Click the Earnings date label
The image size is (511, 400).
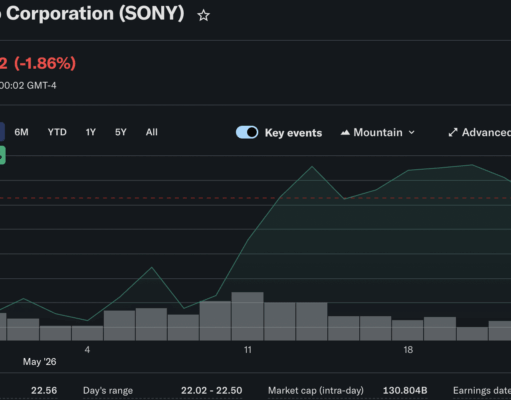(x=482, y=390)
